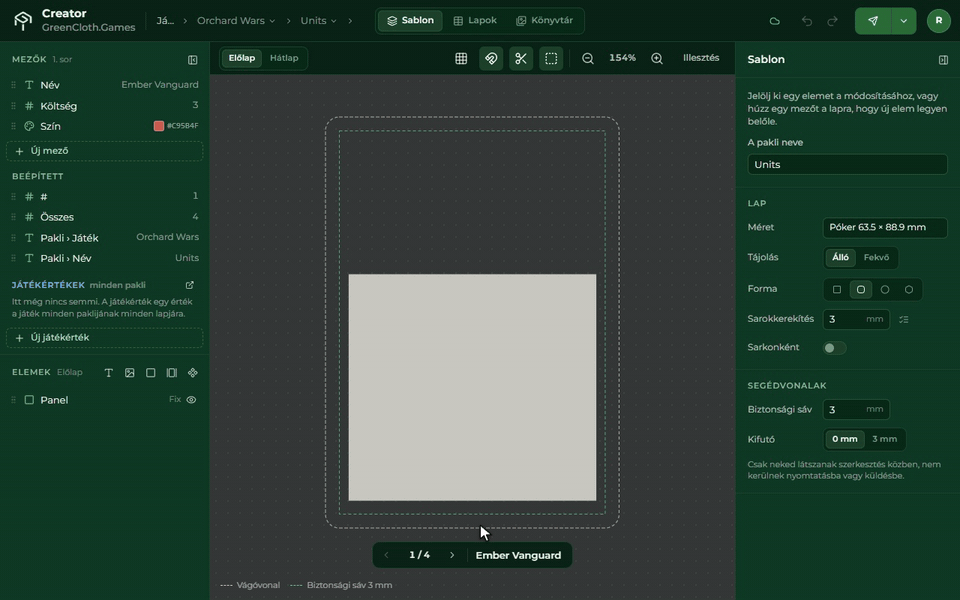Image resolution: width=960 pixels, height=600 pixels.
Task: Edit the A pakli neve input field
Action: coord(847,165)
